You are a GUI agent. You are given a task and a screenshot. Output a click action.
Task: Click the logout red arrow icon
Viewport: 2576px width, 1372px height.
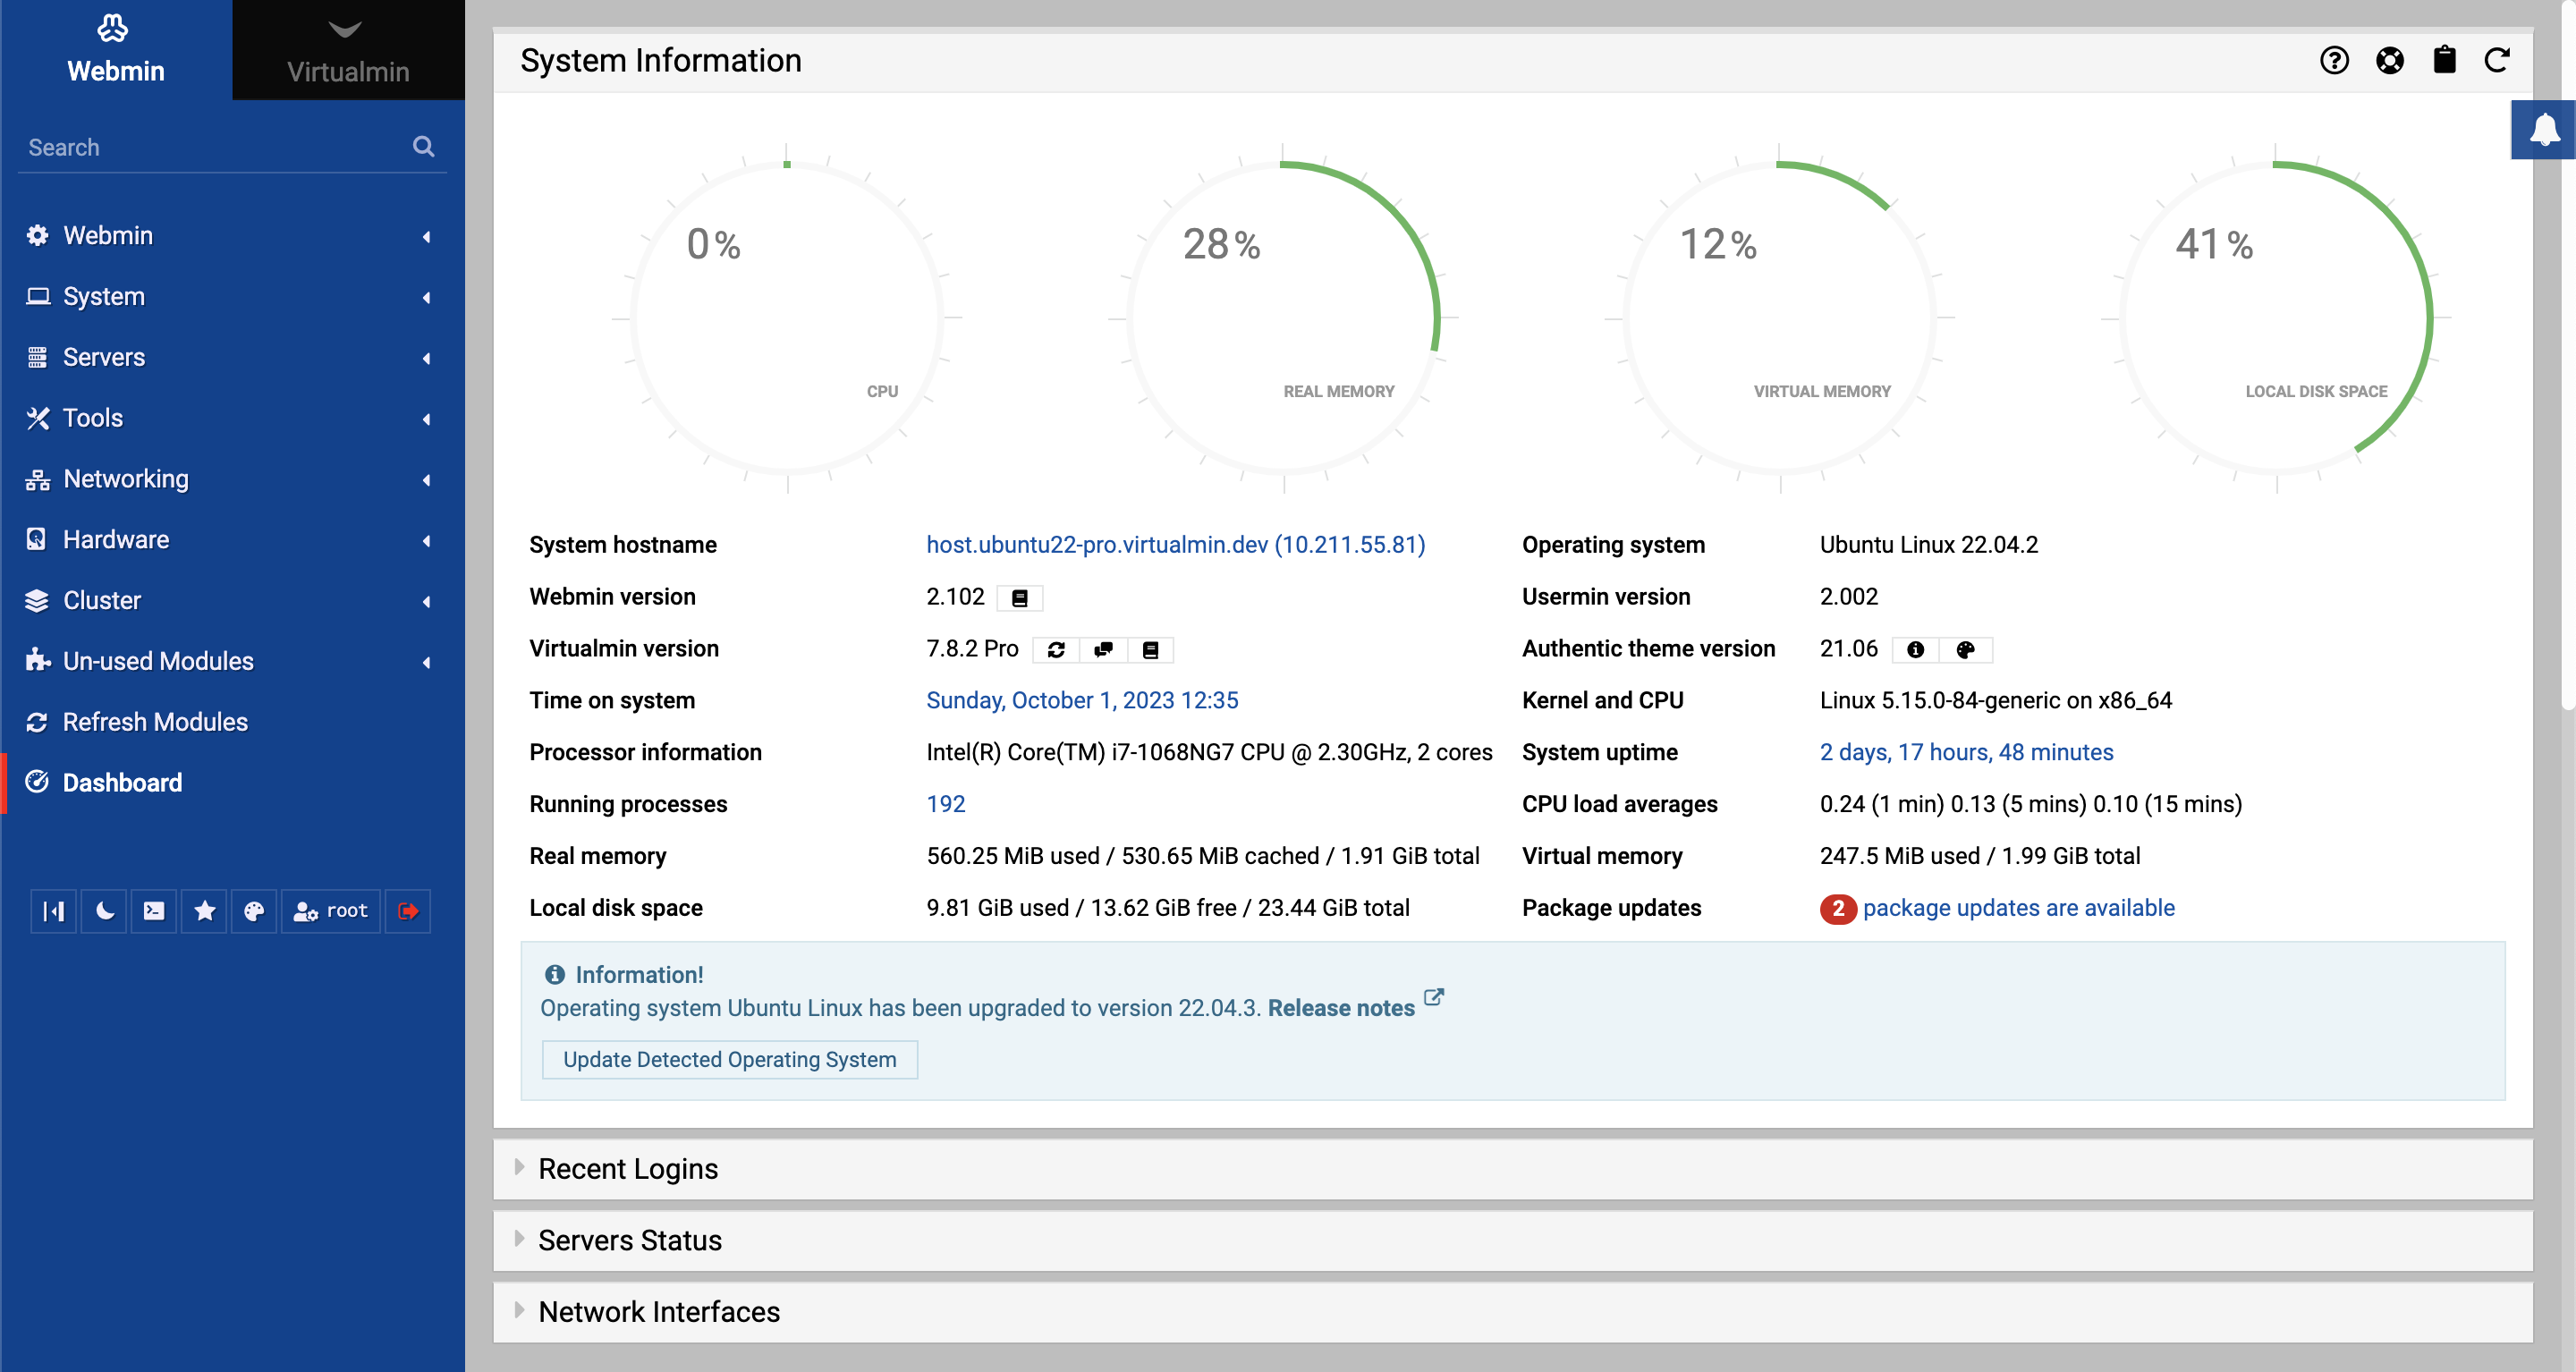point(409,910)
